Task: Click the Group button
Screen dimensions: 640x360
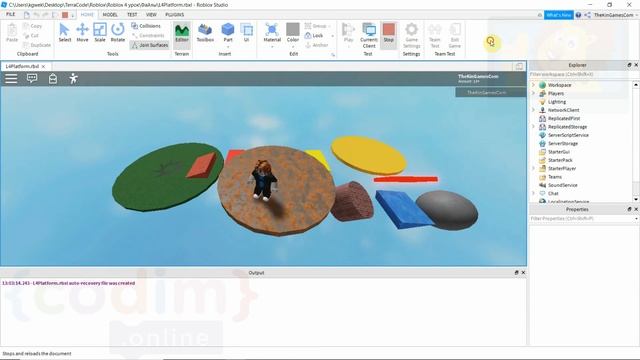Action: click(316, 26)
